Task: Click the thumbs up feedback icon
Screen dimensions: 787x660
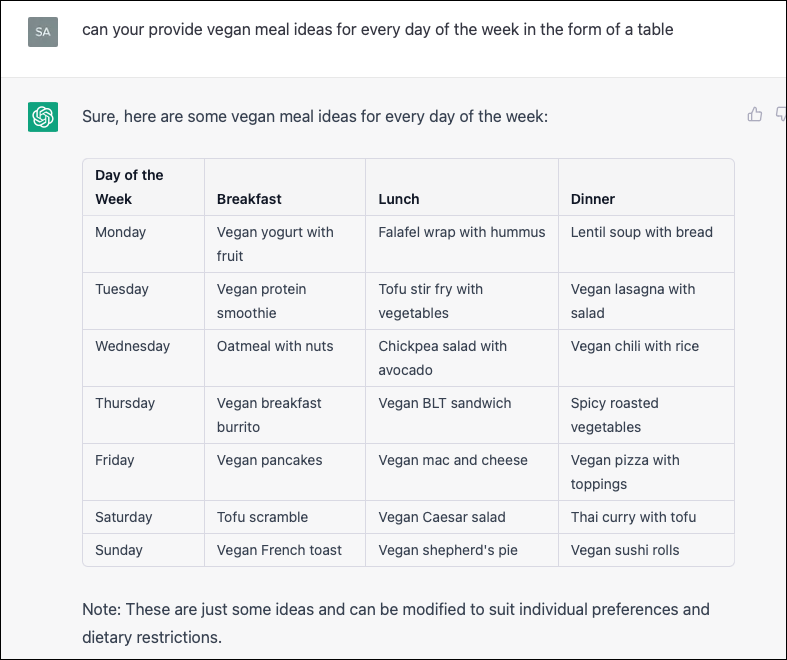Action: tap(754, 114)
